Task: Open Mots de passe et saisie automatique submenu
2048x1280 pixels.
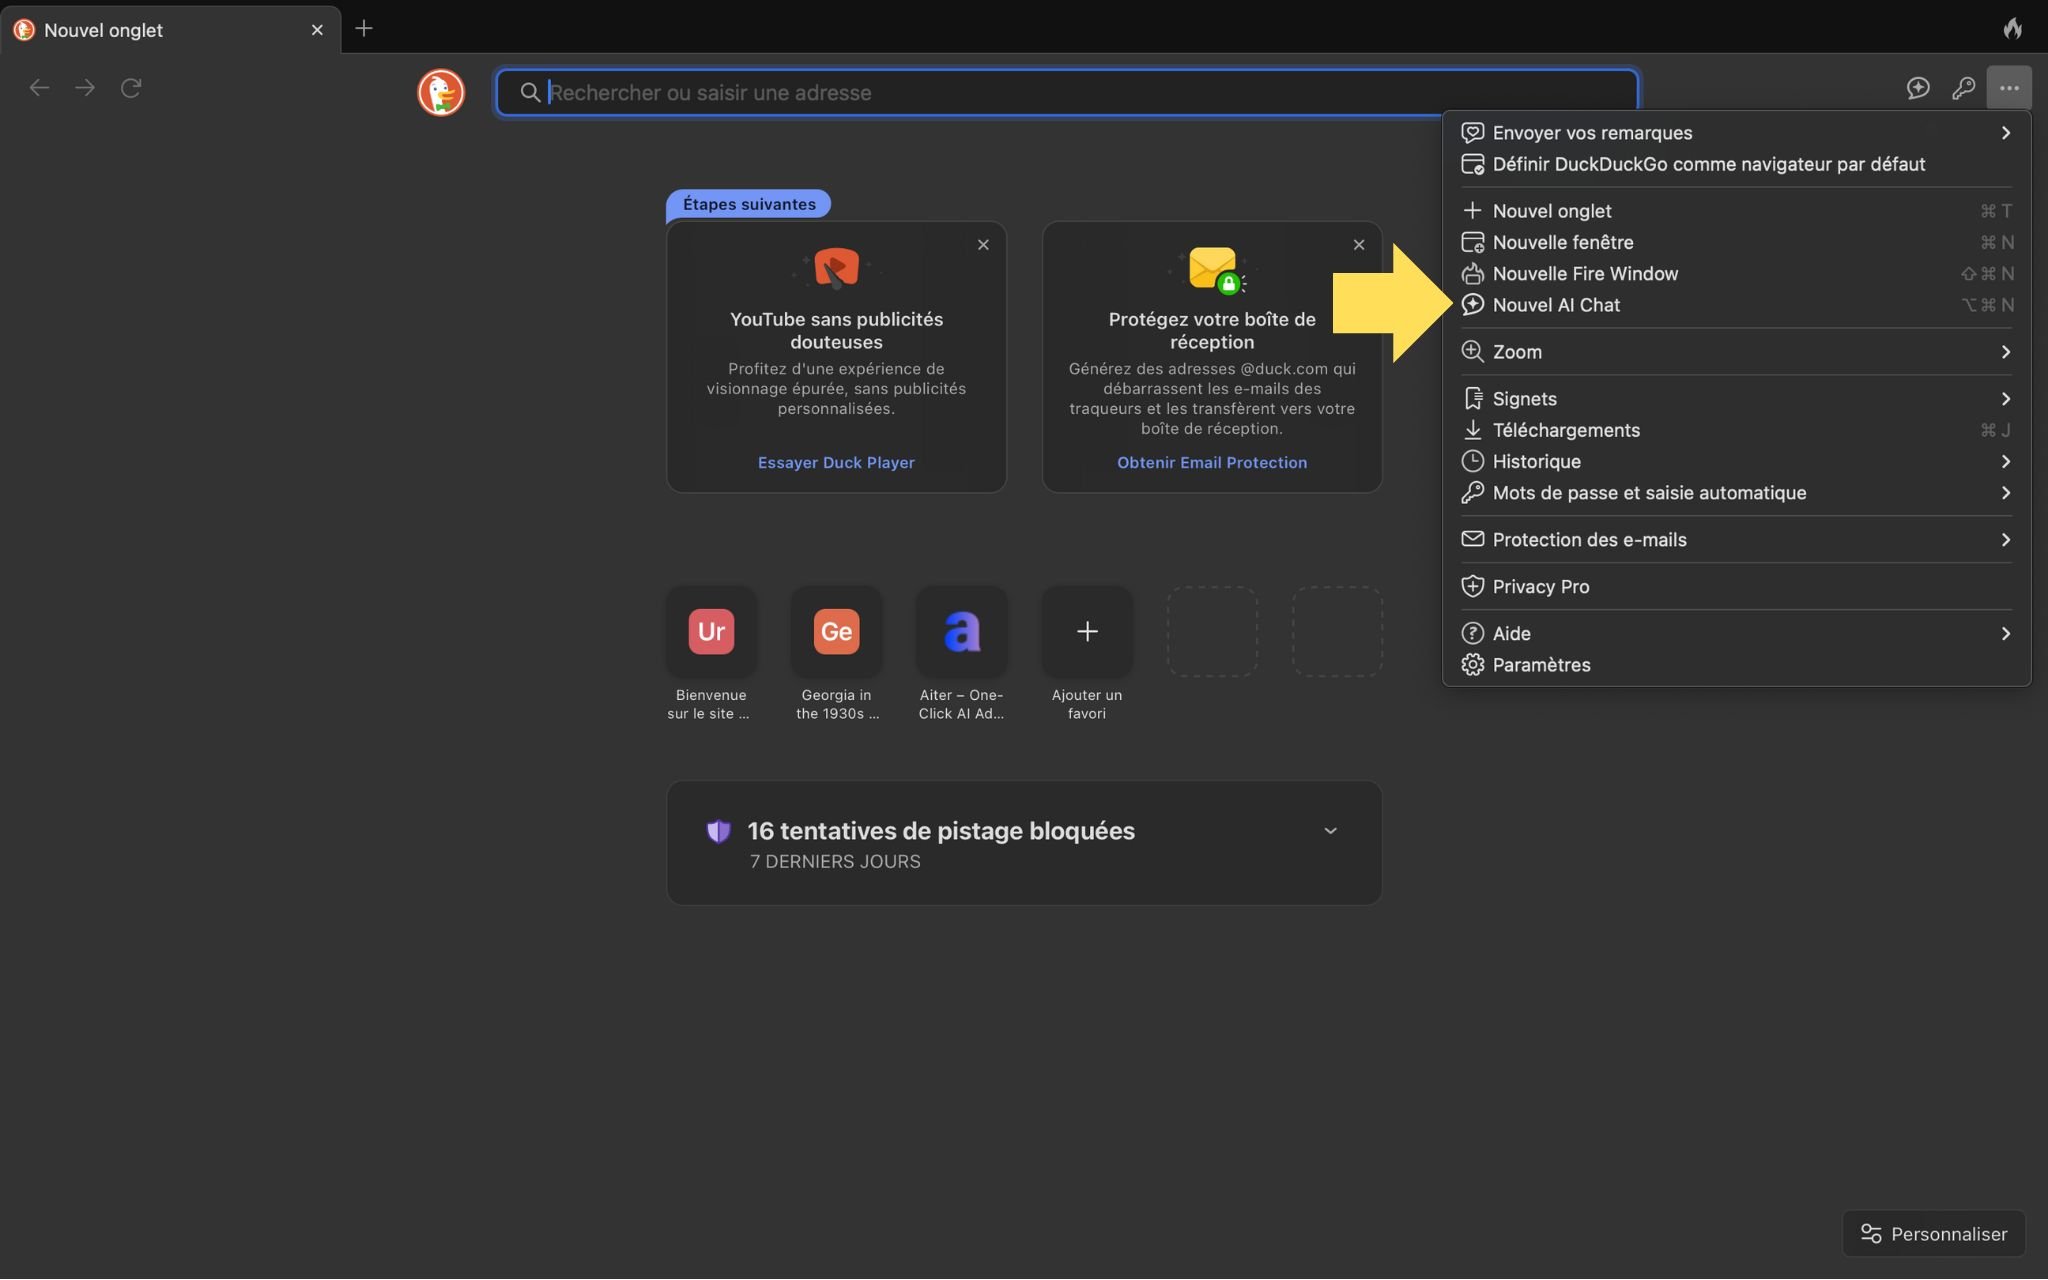Action: pos(1736,493)
